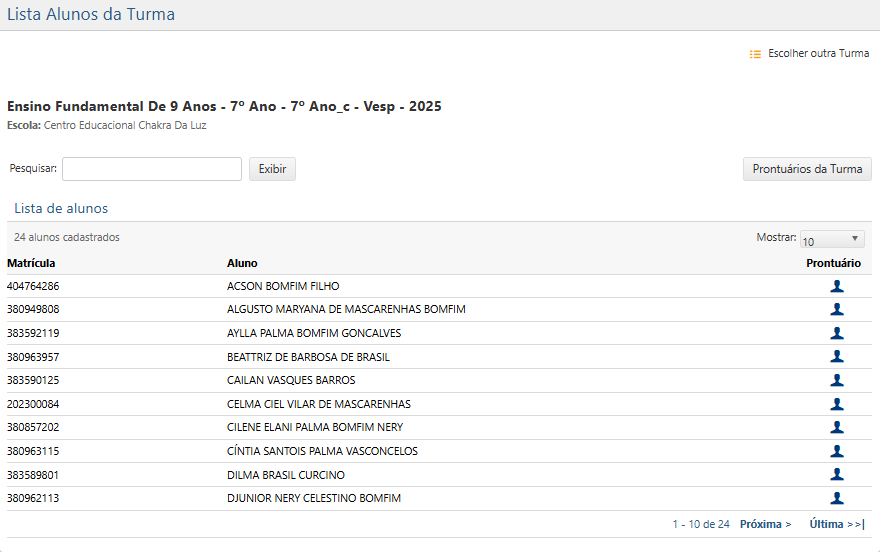The width and height of the screenshot is (880, 552).
Task: Go to Próxima page of students
Action: pyautogui.click(x=765, y=524)
